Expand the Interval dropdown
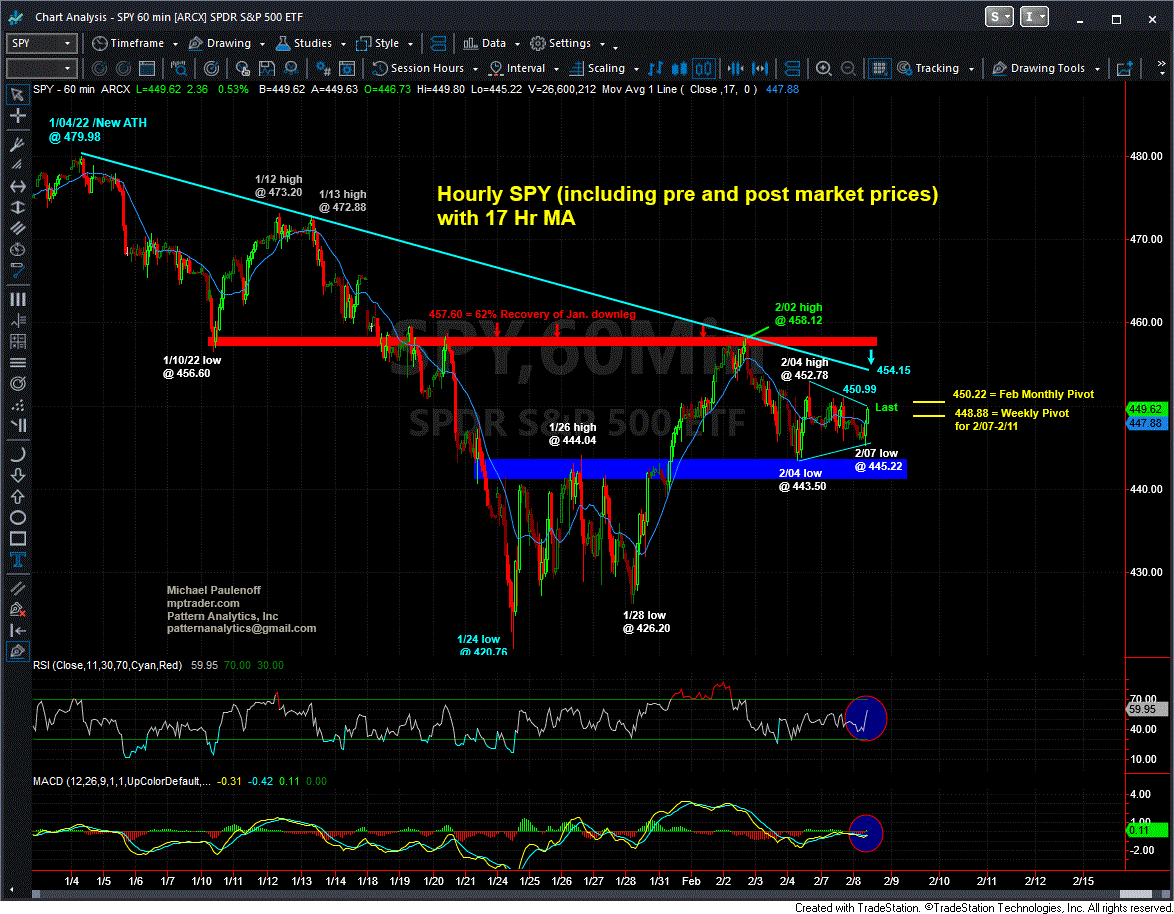 556,69
